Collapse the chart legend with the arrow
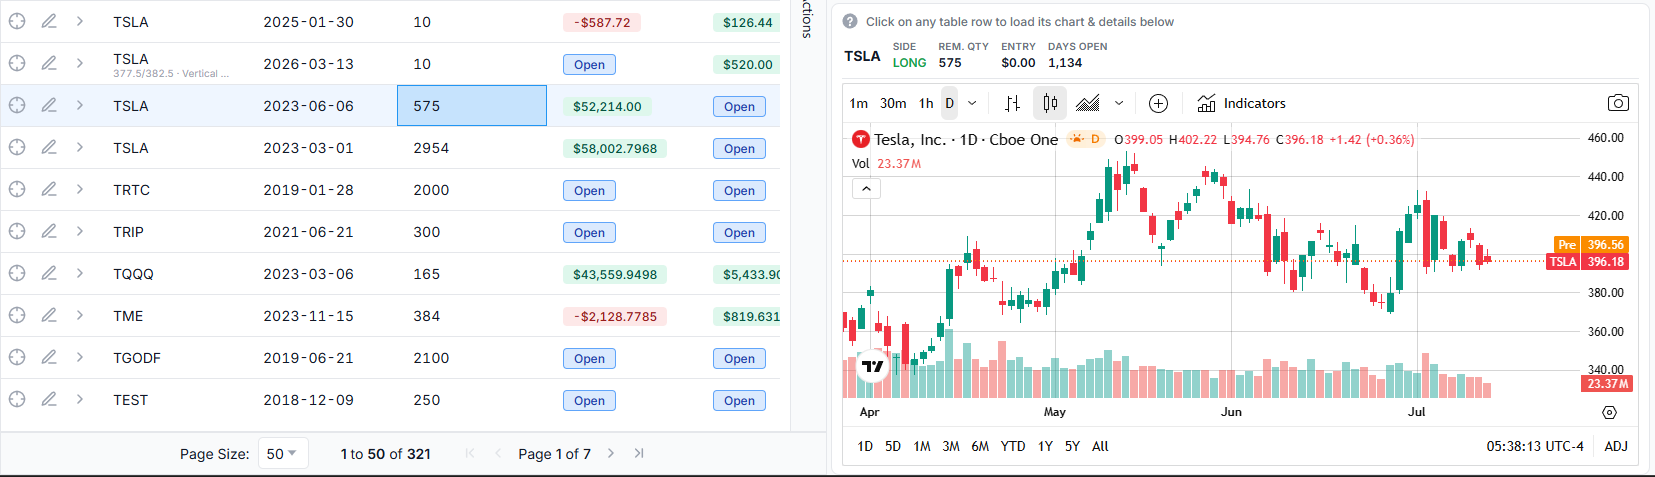Viewport: 1655px width, 477px height. tap(866, 188)
